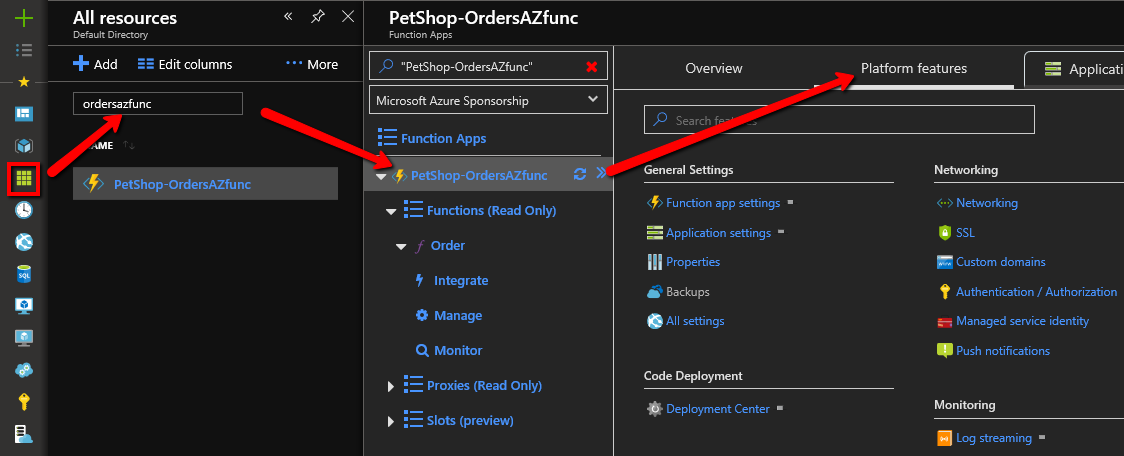Open Resource groups cube icon in sidebar
1124x456 pixels.
pyautogui.click(x=24, y=146)
